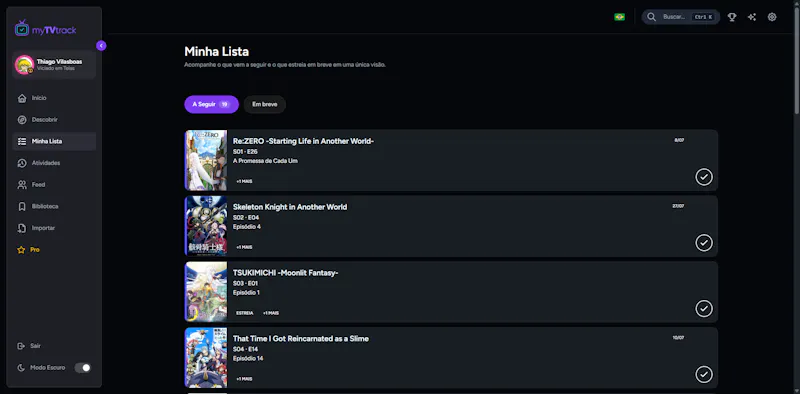This screenshot has height=394, width=800.
Task: Click the Sair label
Action: point(35,346)
